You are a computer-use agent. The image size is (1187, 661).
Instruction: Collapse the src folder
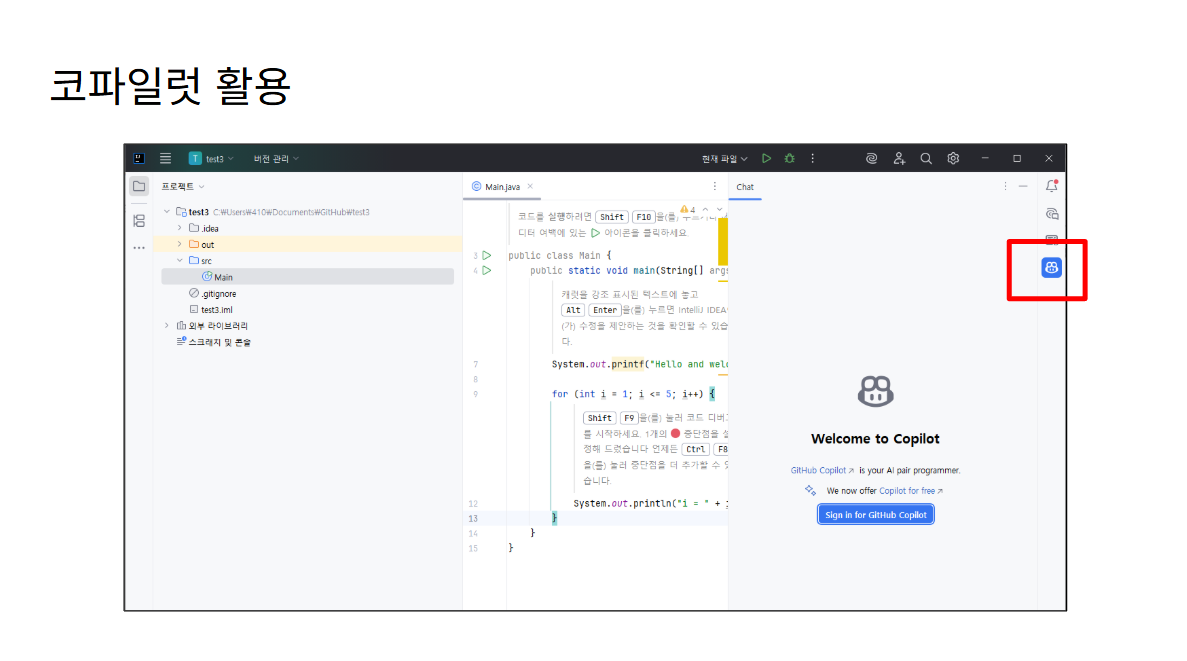(x=179, y=260)
